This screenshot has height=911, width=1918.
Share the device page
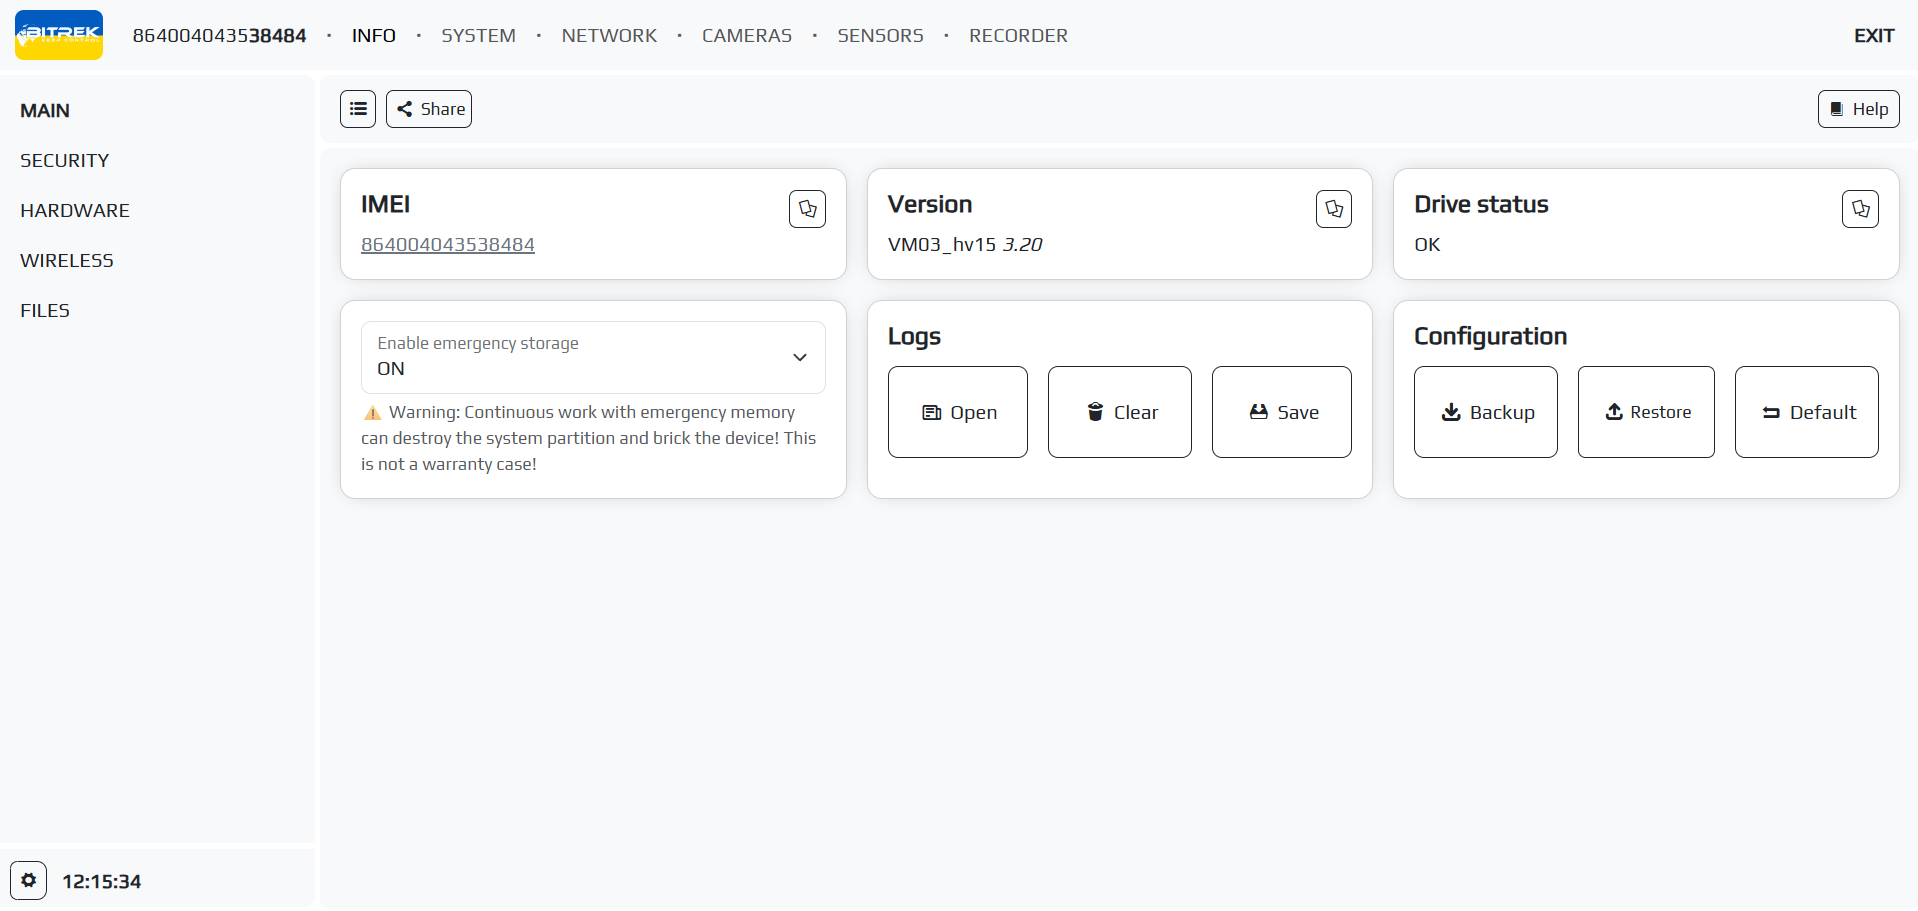429,109
